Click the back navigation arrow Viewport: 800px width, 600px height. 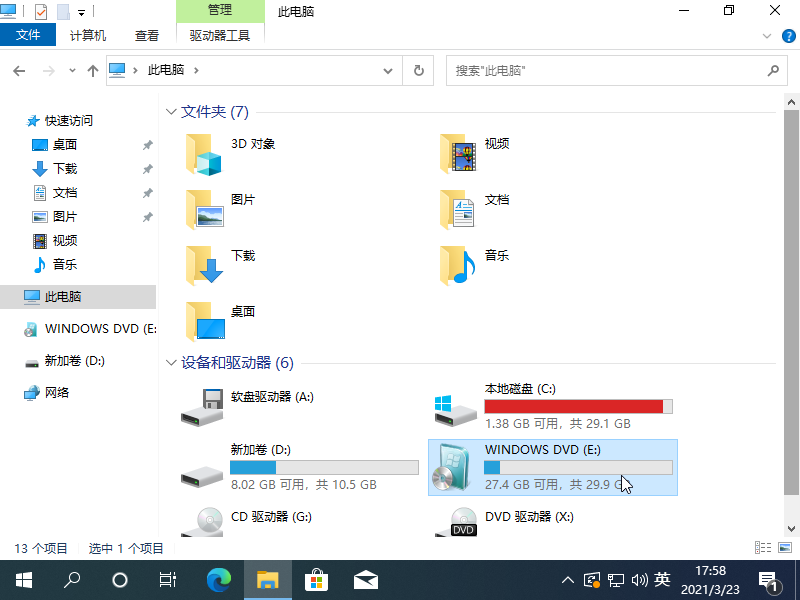point(18,71)
